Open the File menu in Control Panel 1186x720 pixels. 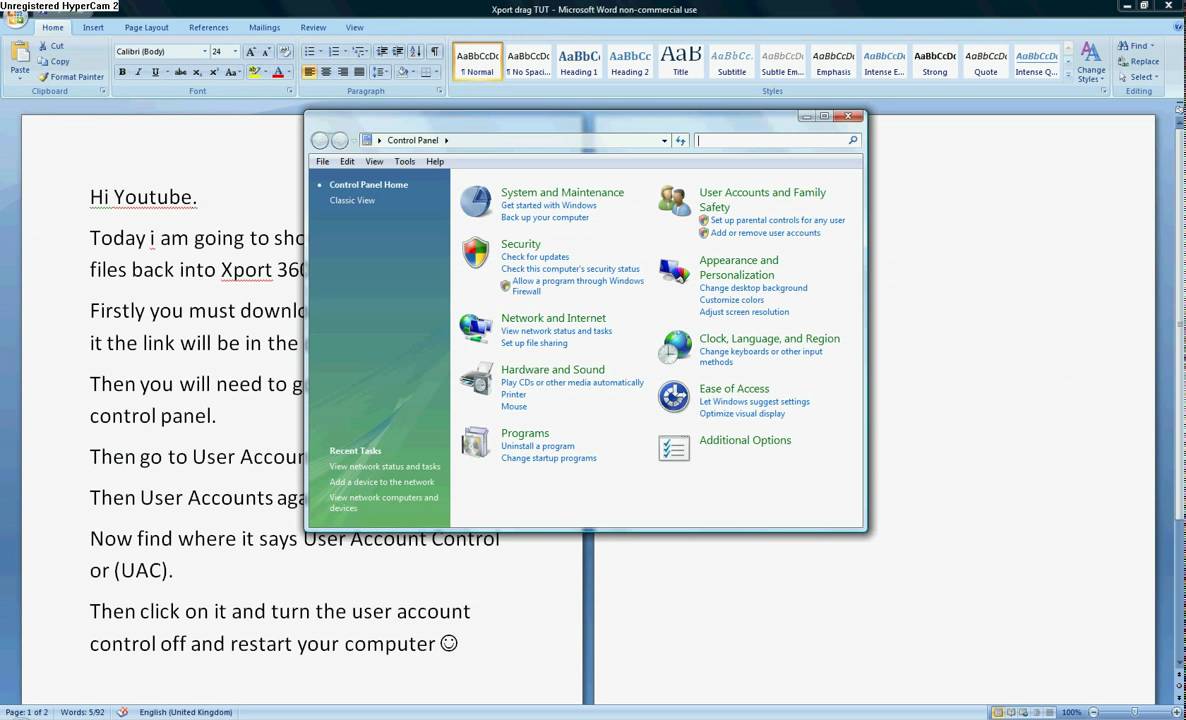[x=322, y=161]
